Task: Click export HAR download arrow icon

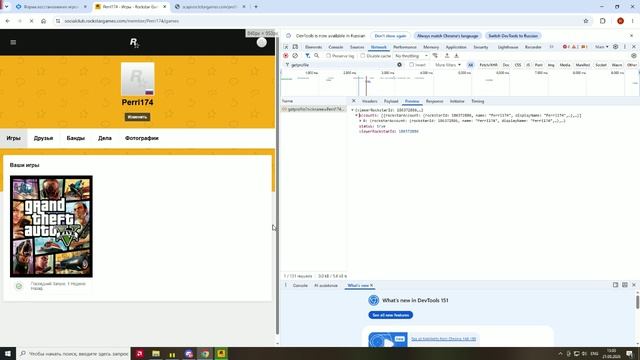Action: tap(456, 56)
